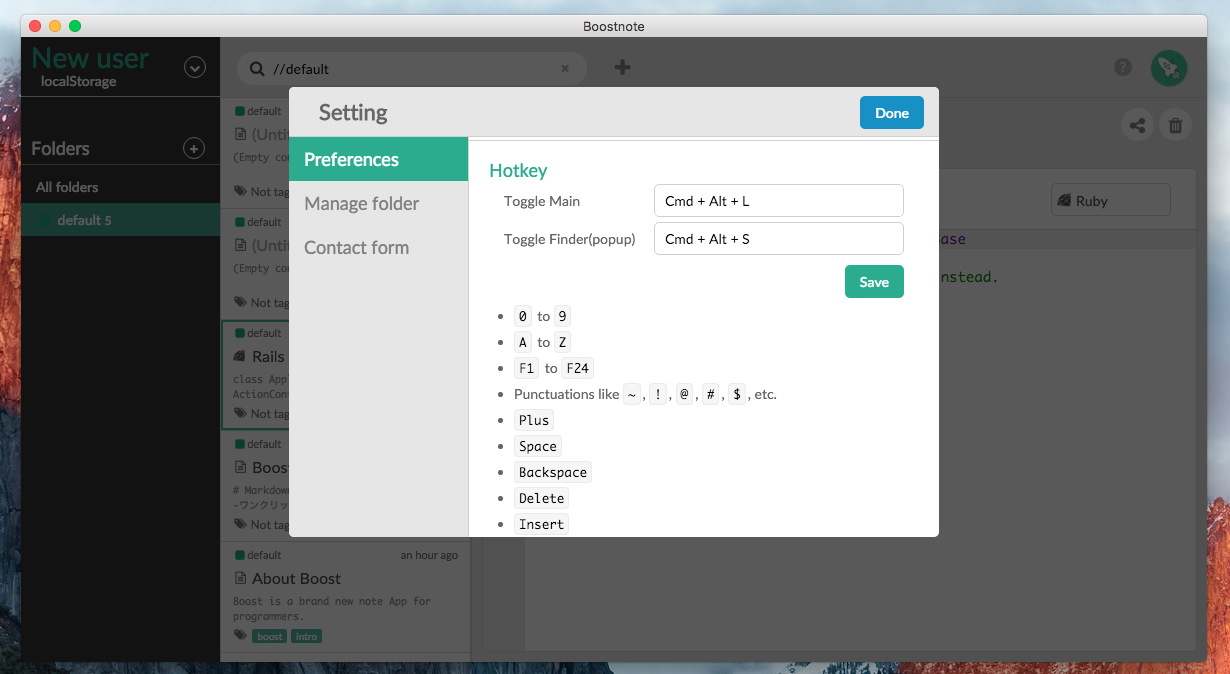The image size is (1230, 674).
Task: Click the Done button in Setting dialog
Action: coord(891,113)
